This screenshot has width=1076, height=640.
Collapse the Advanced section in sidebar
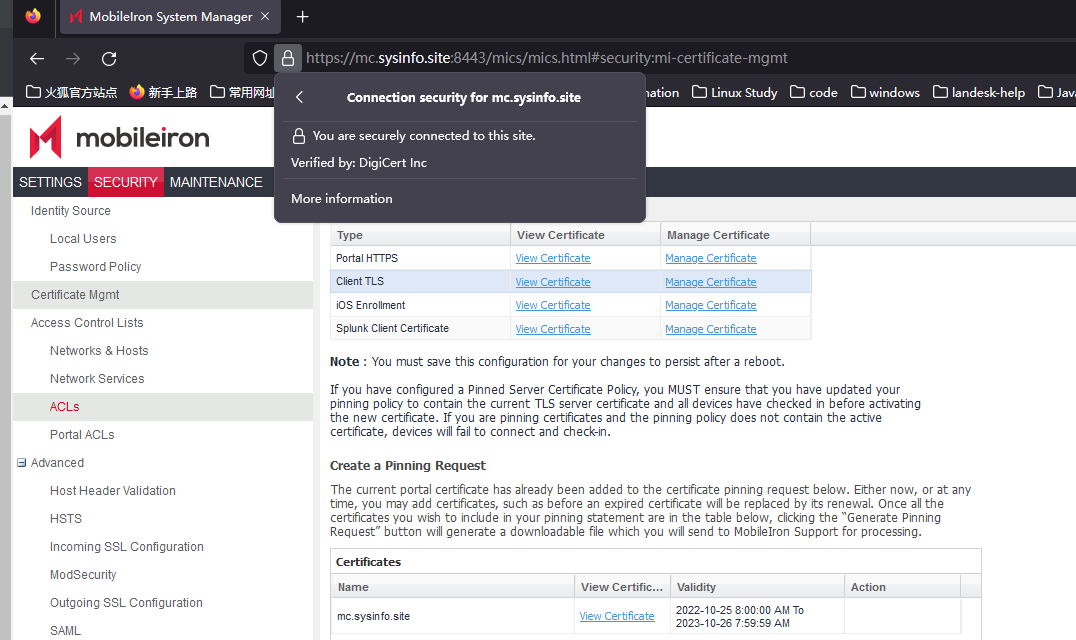(21, 463)
